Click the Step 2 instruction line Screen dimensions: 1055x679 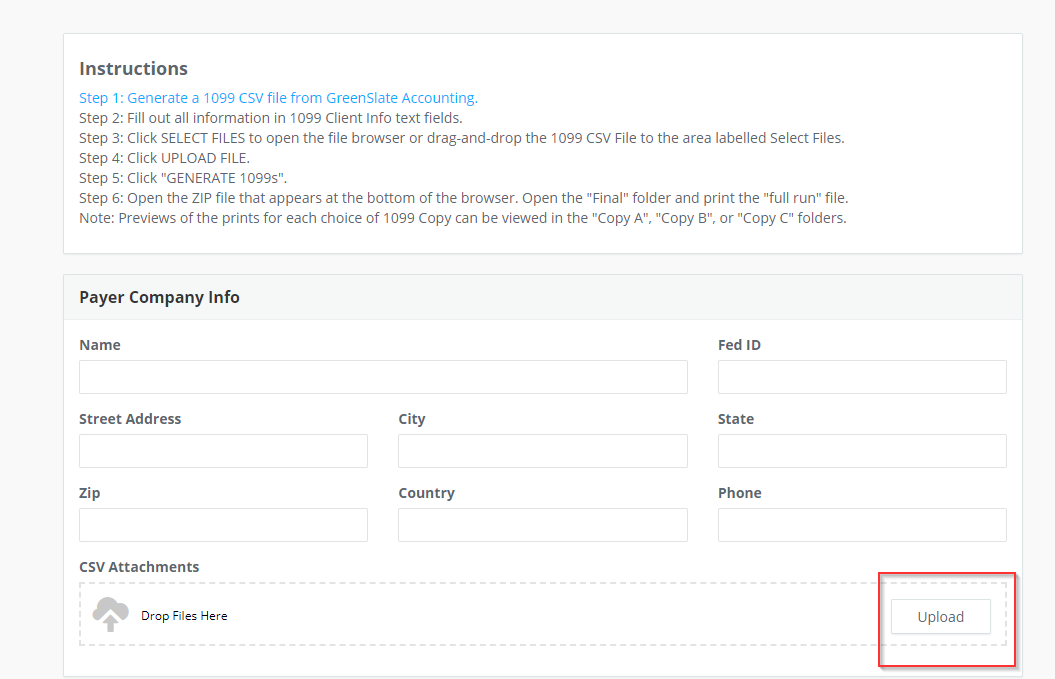270,118
